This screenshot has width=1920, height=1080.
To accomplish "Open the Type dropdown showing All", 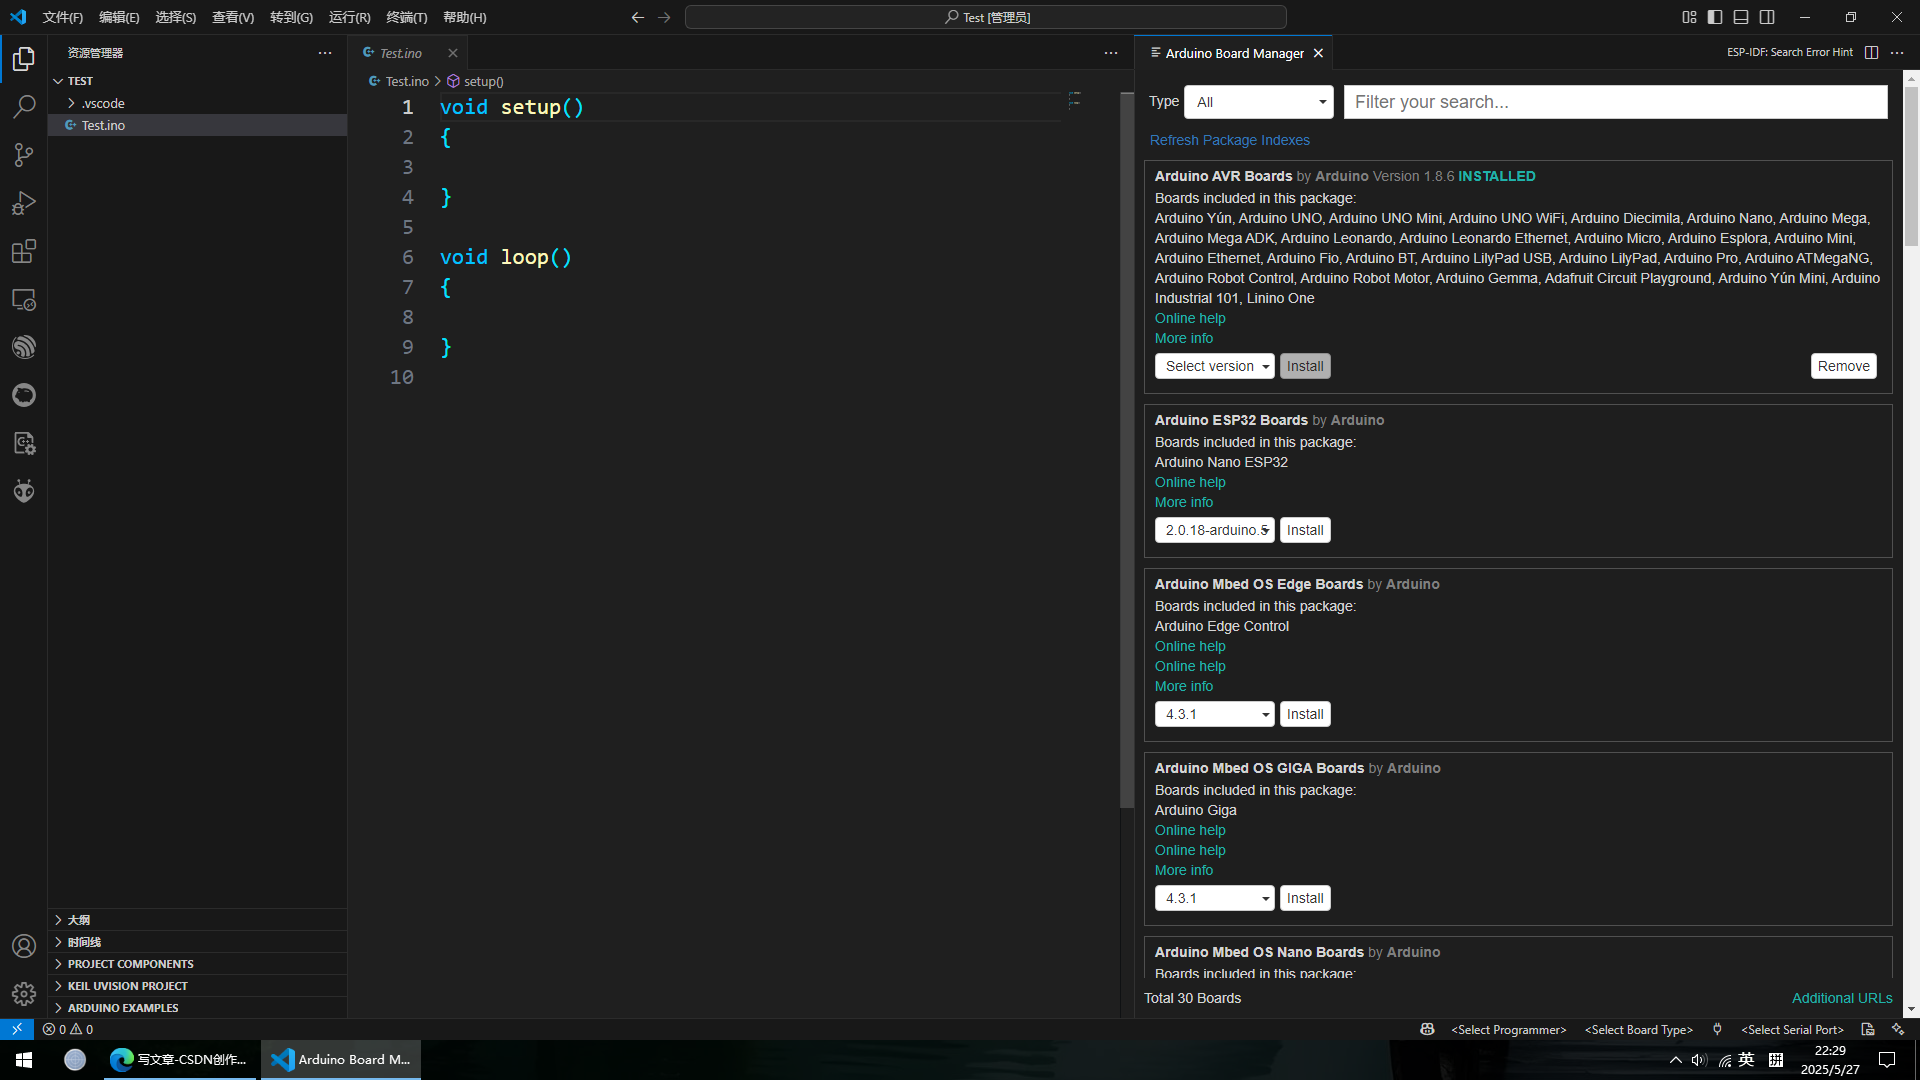I will [1259, 102].
